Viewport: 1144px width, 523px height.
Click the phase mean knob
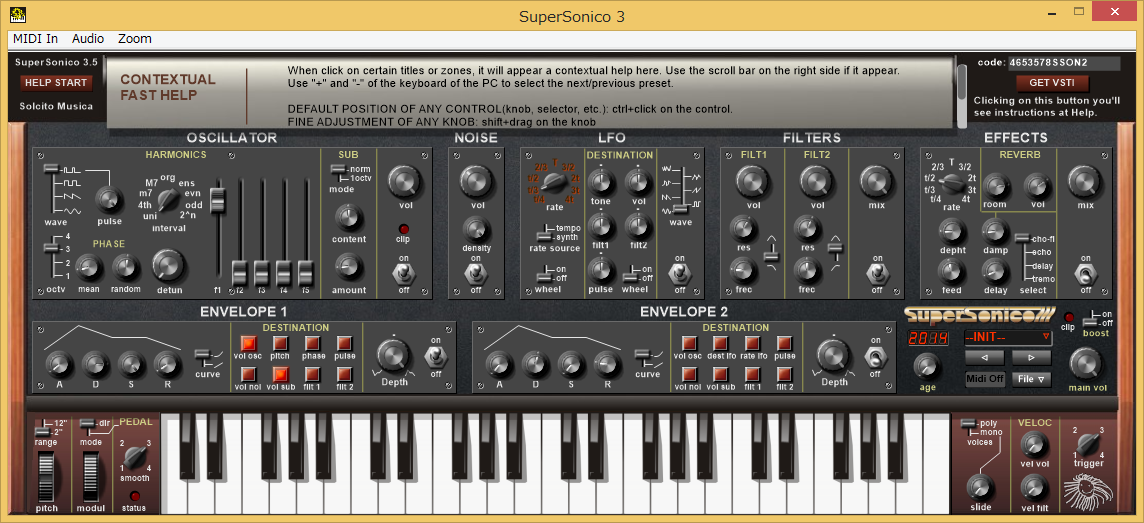[x=89, y=268]
